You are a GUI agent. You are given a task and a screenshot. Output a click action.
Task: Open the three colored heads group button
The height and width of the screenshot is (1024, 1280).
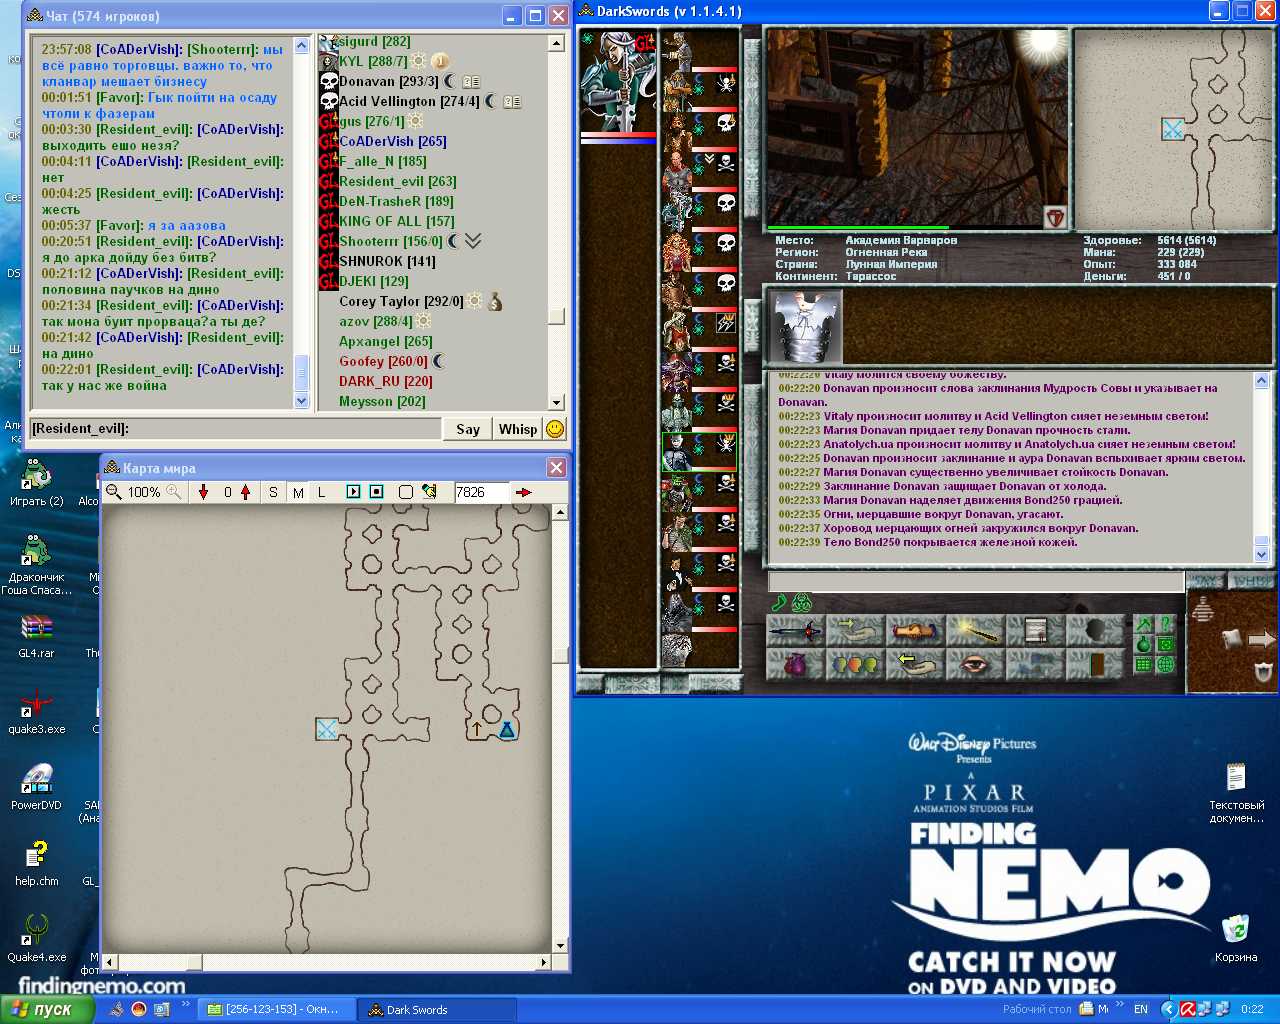pos(855,664)
